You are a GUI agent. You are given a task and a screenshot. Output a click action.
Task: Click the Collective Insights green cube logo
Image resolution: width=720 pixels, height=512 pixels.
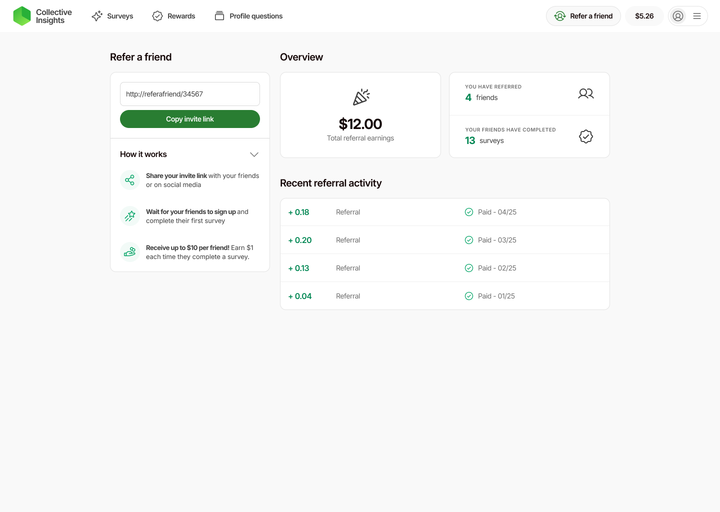[x=22, y=16]
